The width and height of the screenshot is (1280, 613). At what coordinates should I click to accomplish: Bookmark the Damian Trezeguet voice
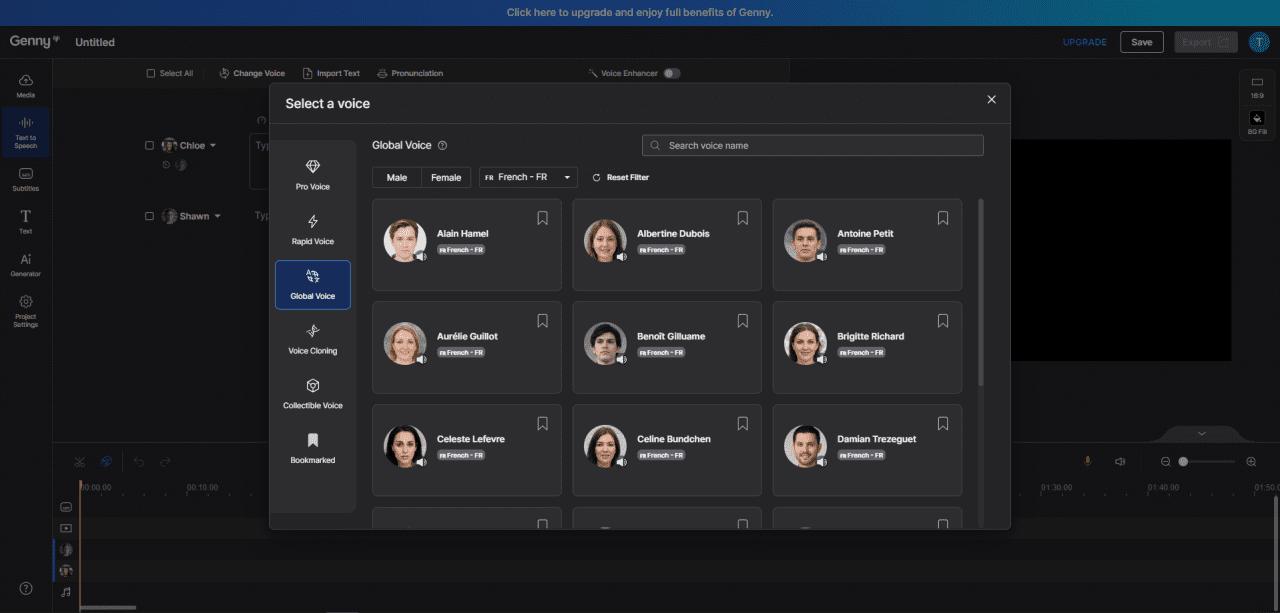pyautogui.click(x=942, y=424)
